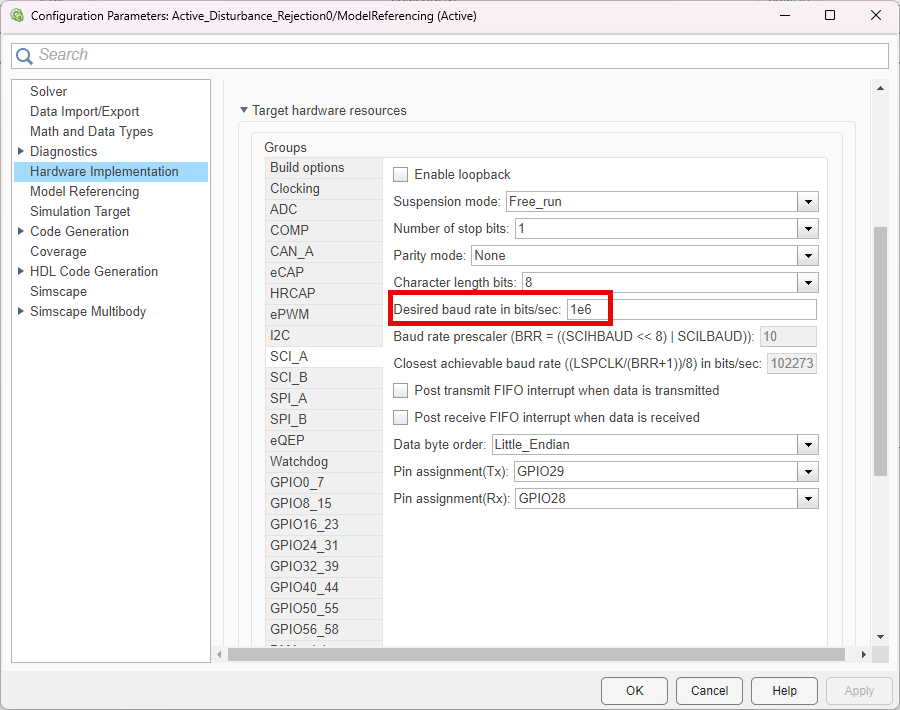Open the GPIO0_7 group
This screenshot has height=710, width=900.
(x=324, y=483)
